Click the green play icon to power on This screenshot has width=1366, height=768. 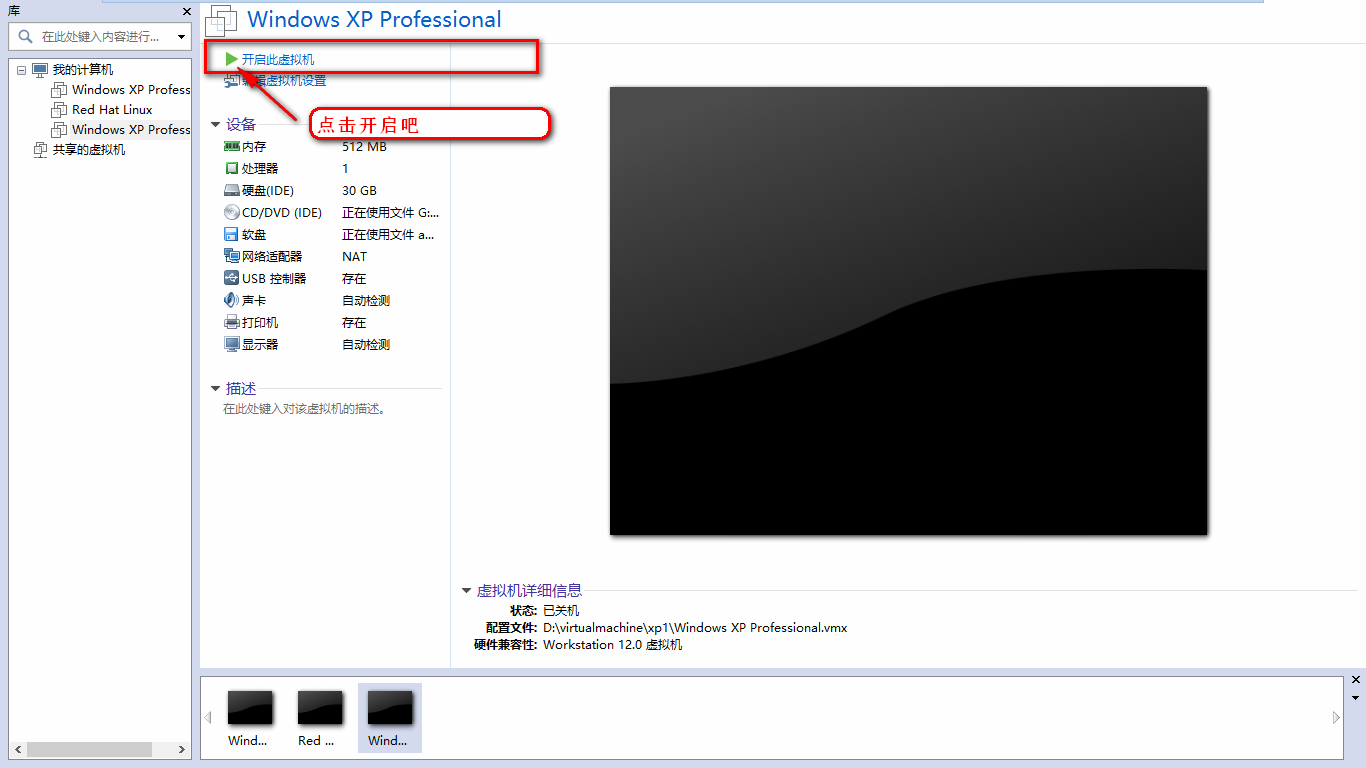coord(232,60)
